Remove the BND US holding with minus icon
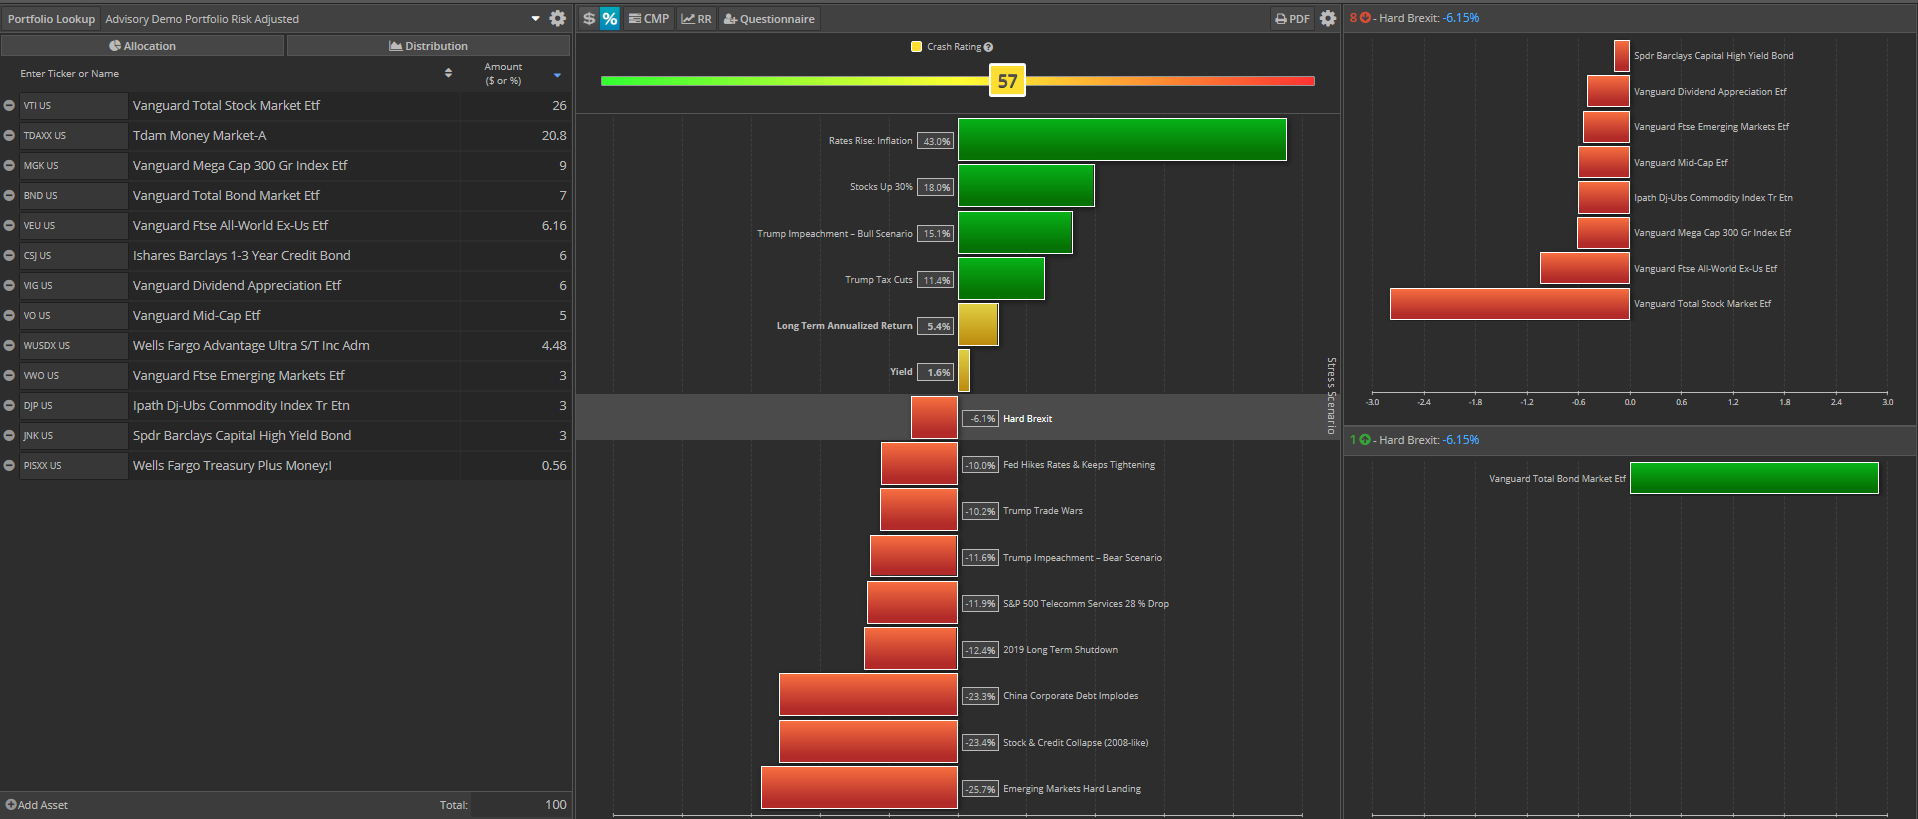The height and width of the screenshot is (819, 1918). pos(9,196)
